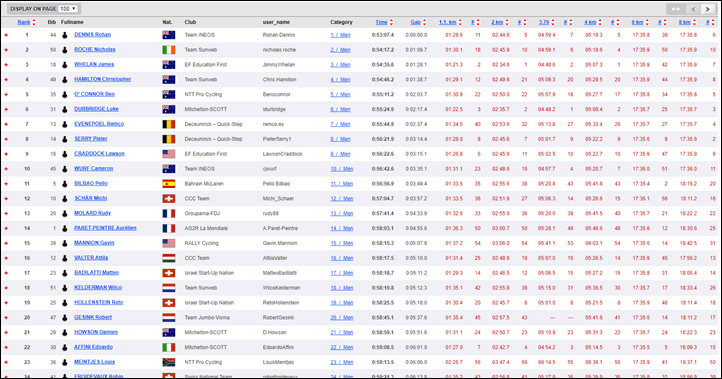Expand row details for MANNION Gavin

click(6, 243)
